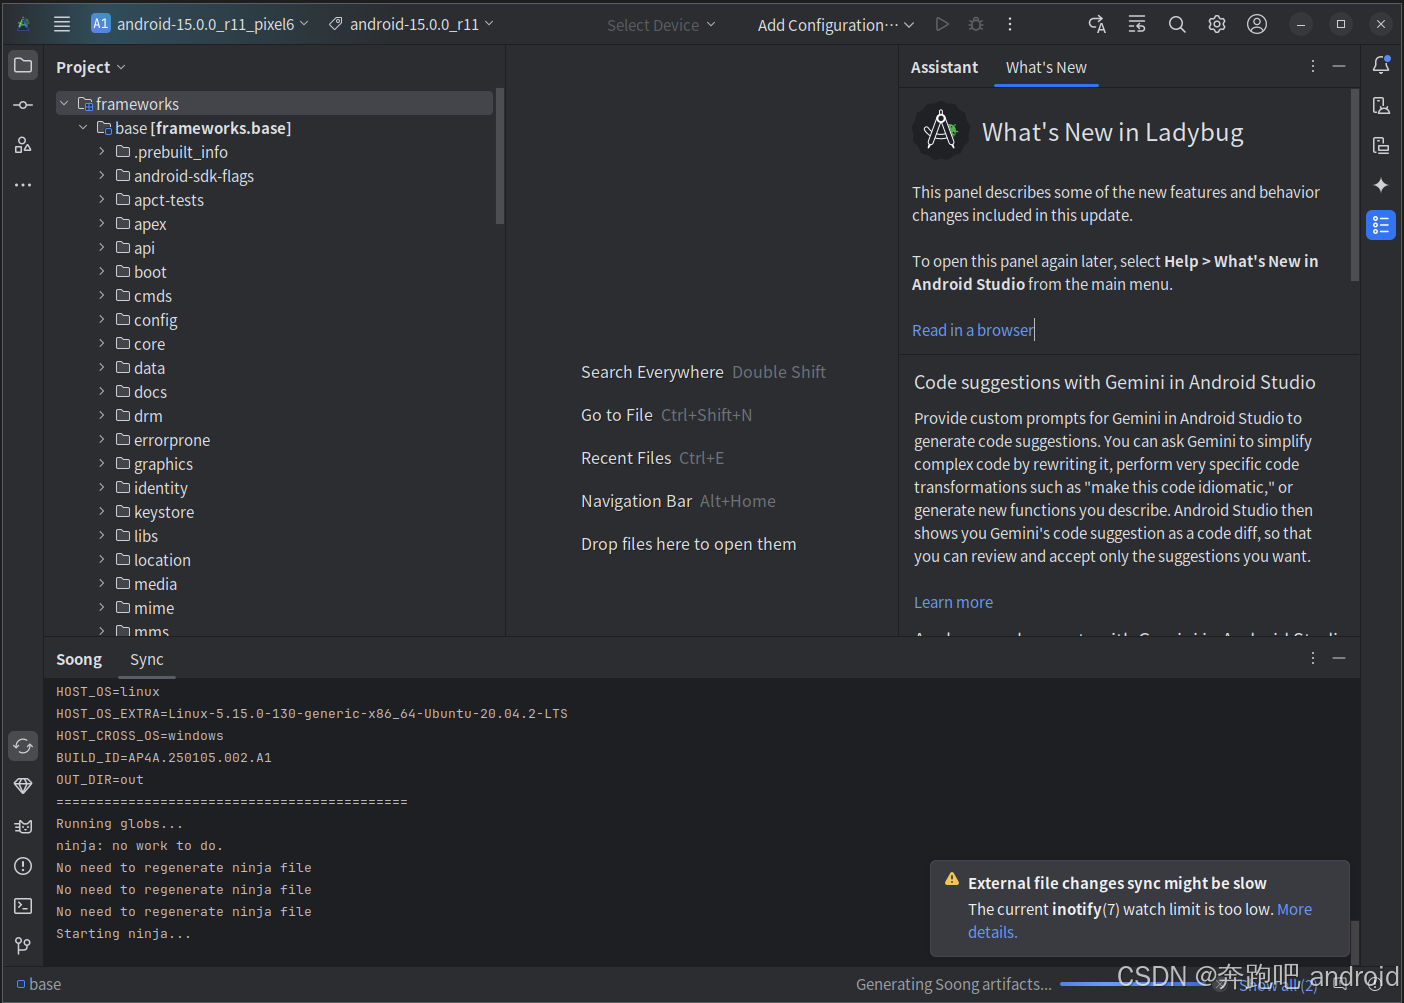This screenshot has height=1003, width=1404.
Task: Switch to the Soong tab
Action: 78,659
